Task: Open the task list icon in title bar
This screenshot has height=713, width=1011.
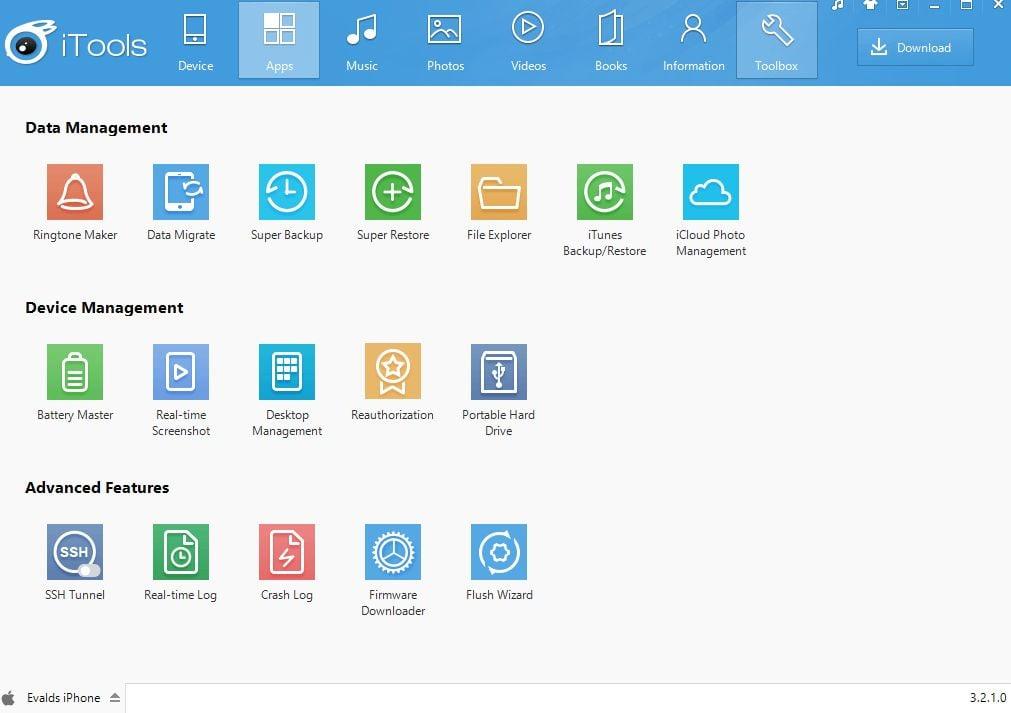Action: 903,5
